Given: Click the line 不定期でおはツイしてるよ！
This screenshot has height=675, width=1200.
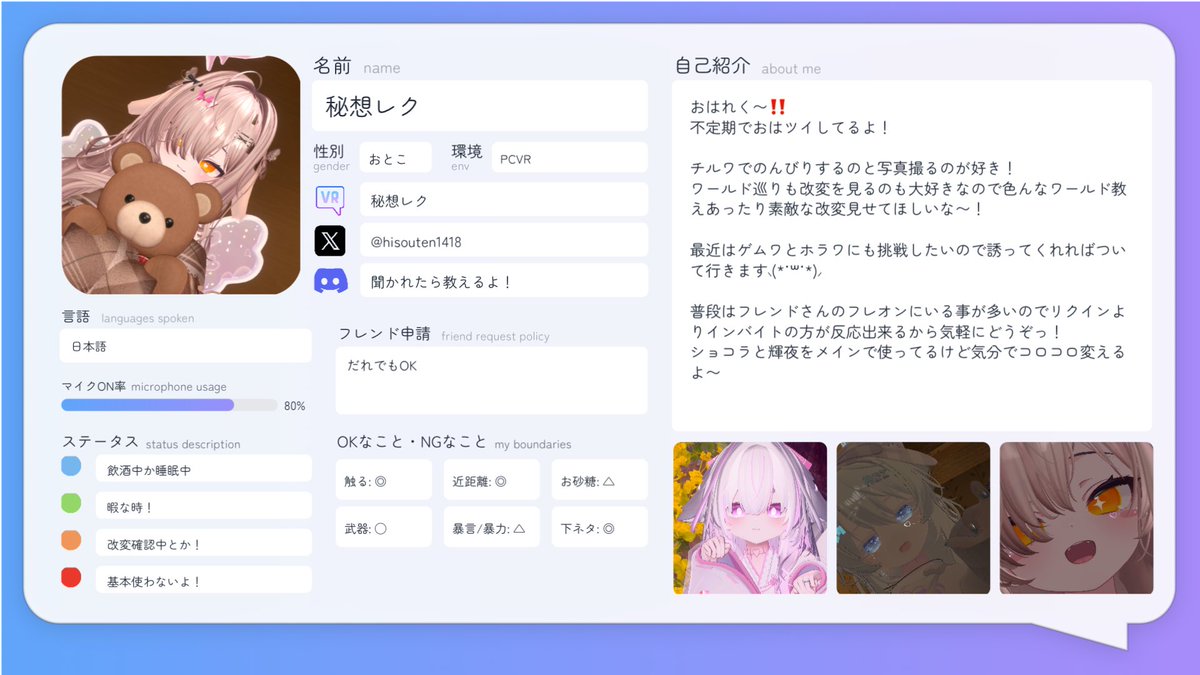Looking at the screenshot, I should tap(790, 128).
